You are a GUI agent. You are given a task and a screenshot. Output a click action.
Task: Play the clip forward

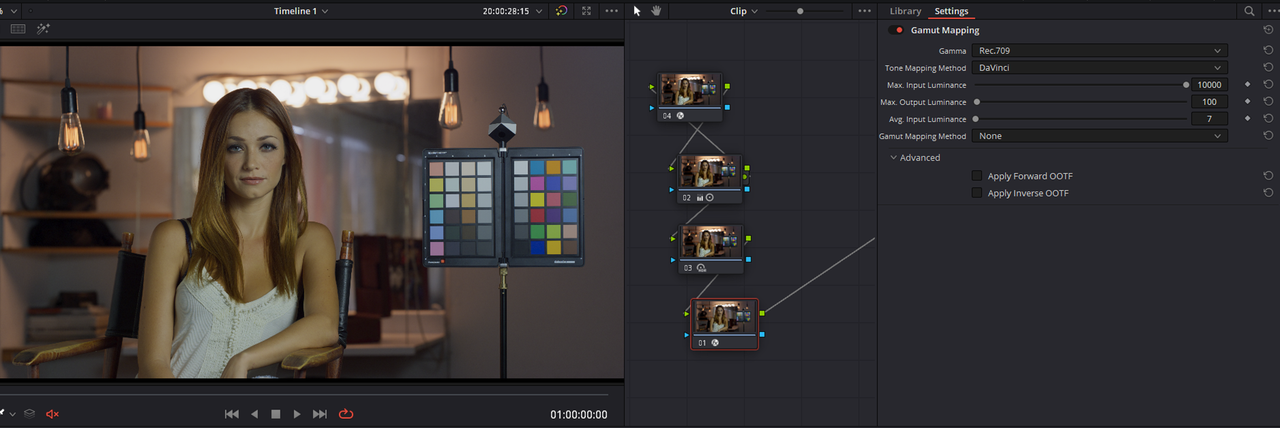point(297,414)
